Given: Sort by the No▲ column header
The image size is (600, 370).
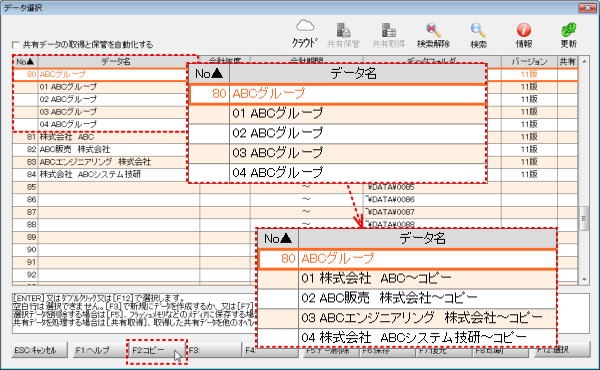Looking at the screenshot, I should (25, 62).
